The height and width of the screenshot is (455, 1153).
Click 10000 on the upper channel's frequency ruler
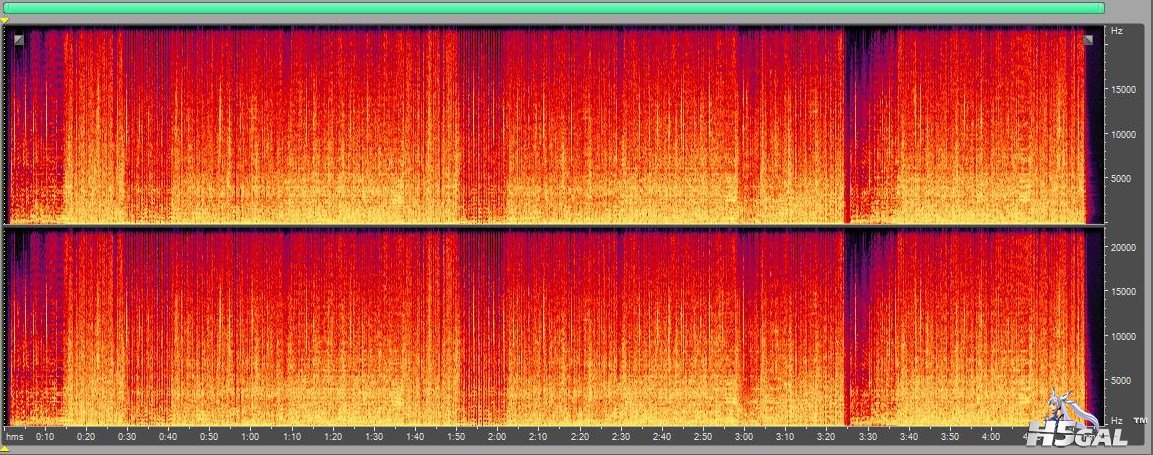[x=1123, y=135]
